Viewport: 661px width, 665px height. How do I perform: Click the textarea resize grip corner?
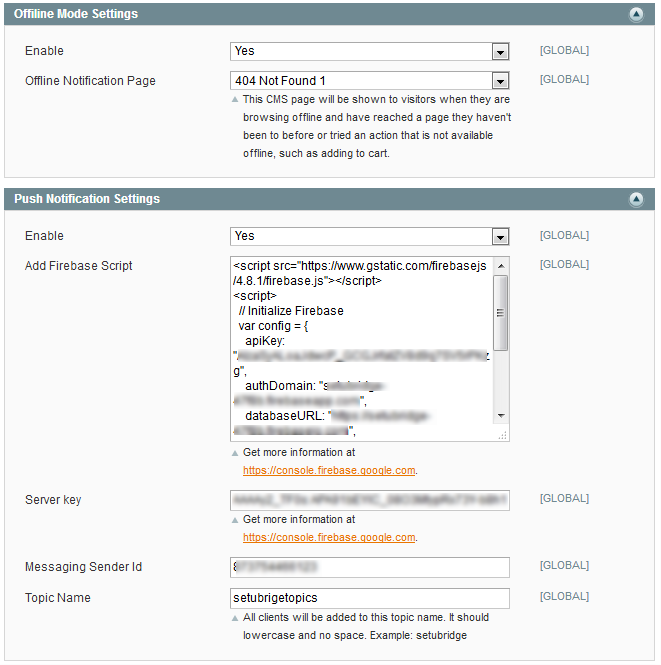(x=504, y=436)
